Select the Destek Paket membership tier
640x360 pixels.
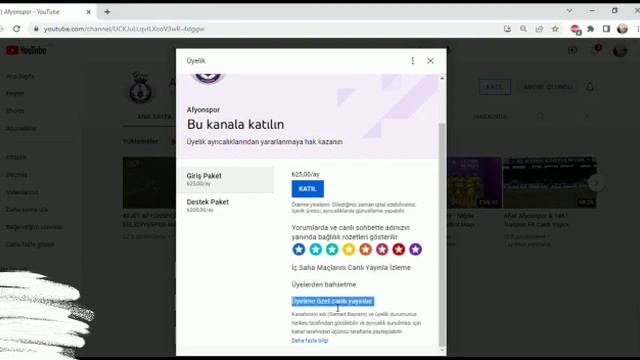click(x=226, y=205)
